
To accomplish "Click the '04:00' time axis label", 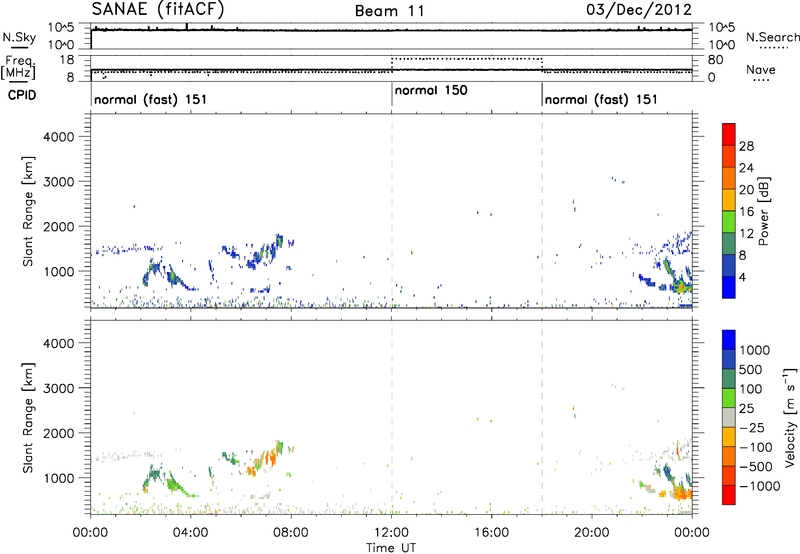I will coord(191,533).
